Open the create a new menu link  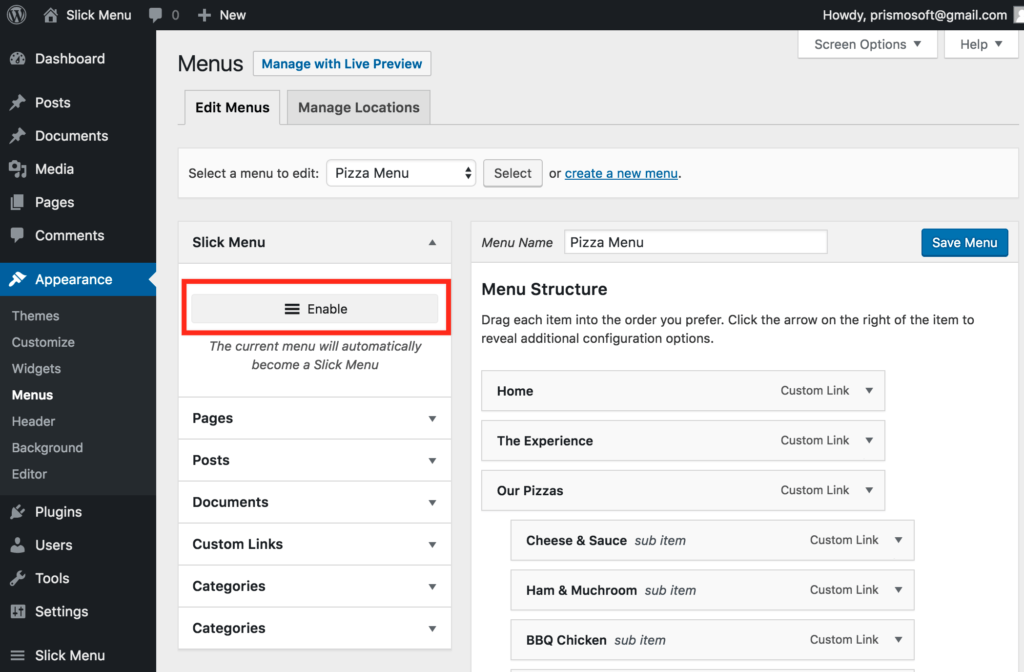(x=621, y=172)
